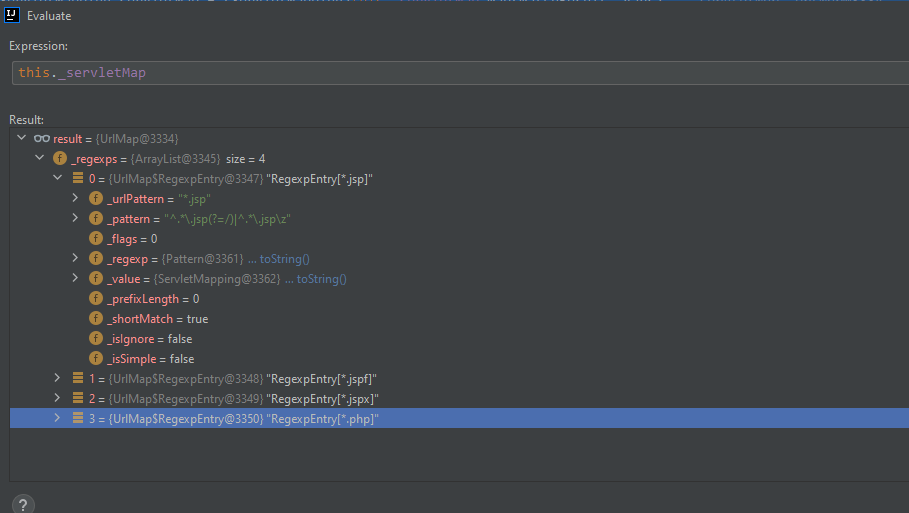Screen dimensions: 909x513
Task: Click the field icon of _regexps
Action: point(60,158)
